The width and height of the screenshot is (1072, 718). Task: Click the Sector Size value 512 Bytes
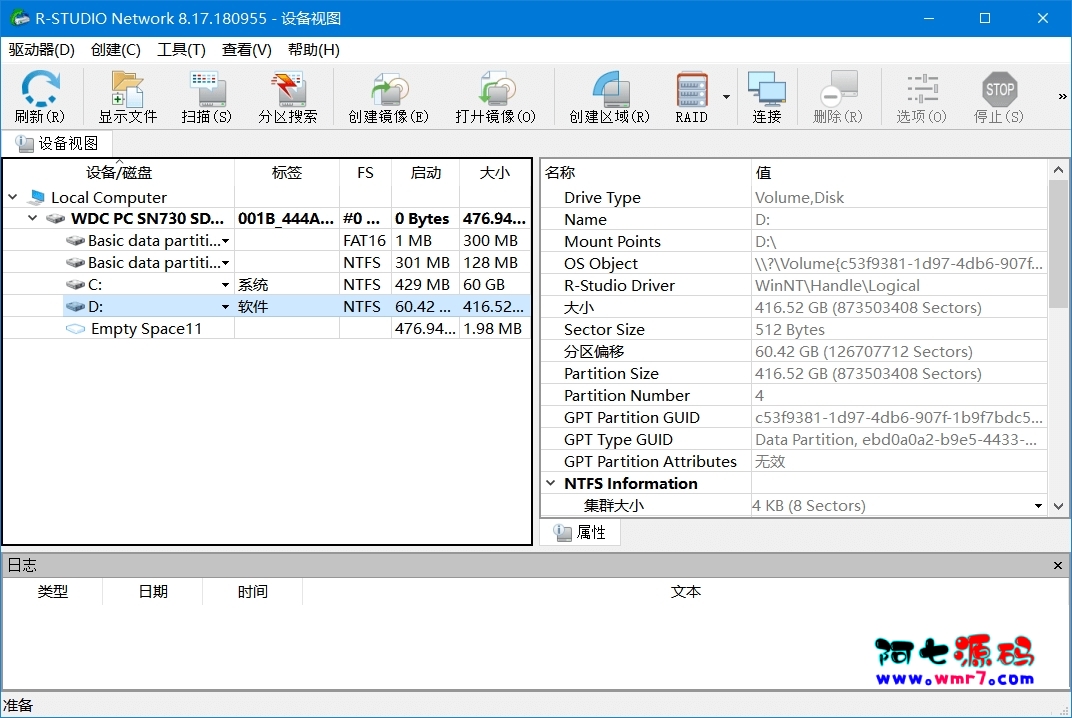[790, 330]
